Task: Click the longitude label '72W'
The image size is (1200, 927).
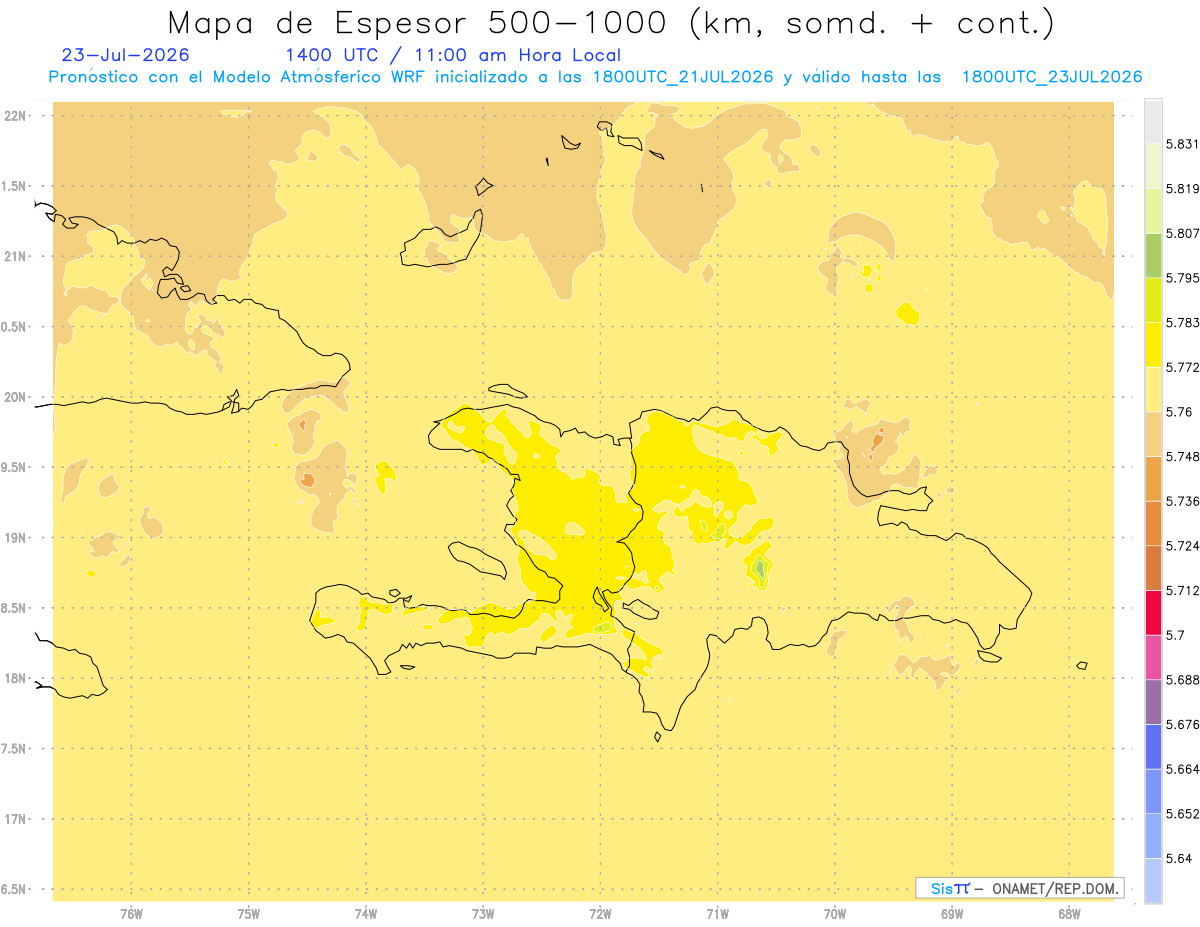Action: point(600,914)
